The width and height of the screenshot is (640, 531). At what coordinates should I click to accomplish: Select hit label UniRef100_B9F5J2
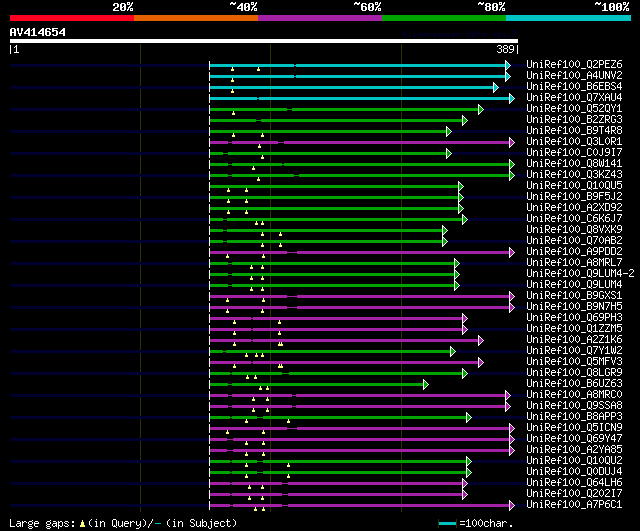(574, 197)
